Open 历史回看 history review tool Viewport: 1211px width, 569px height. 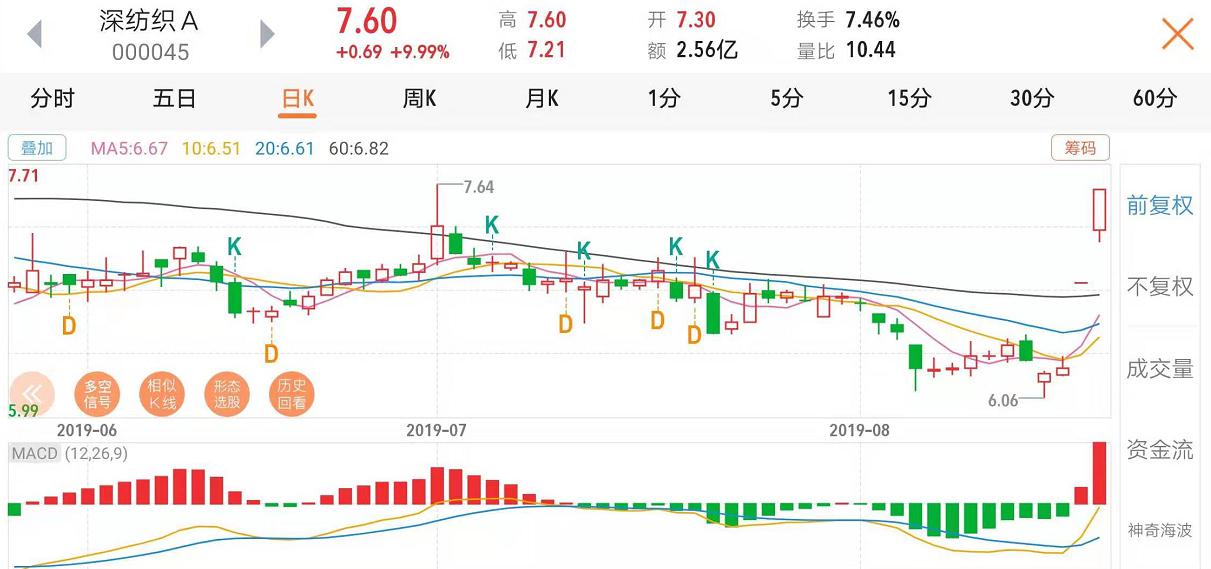[292, 394]
